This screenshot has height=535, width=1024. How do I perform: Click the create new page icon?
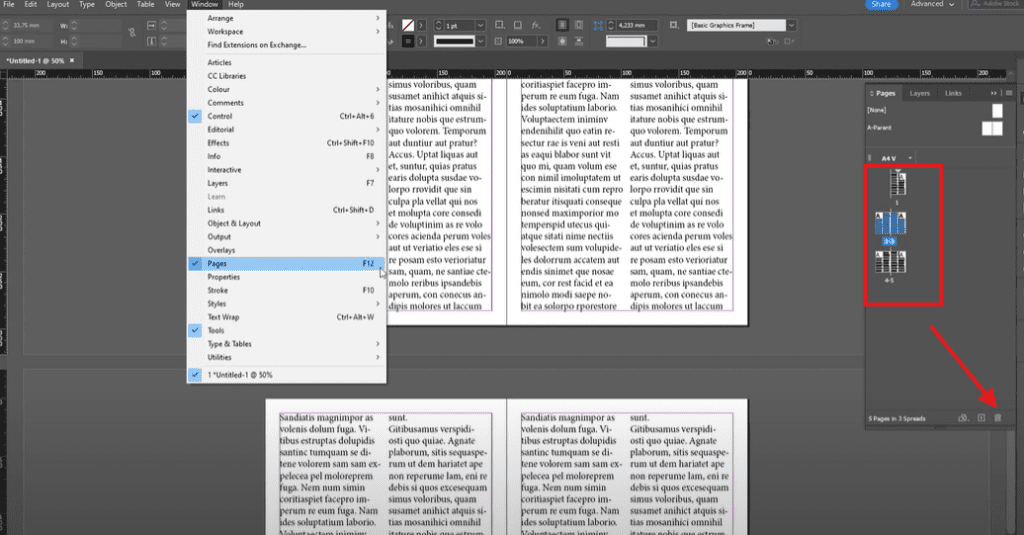(981, 417)
